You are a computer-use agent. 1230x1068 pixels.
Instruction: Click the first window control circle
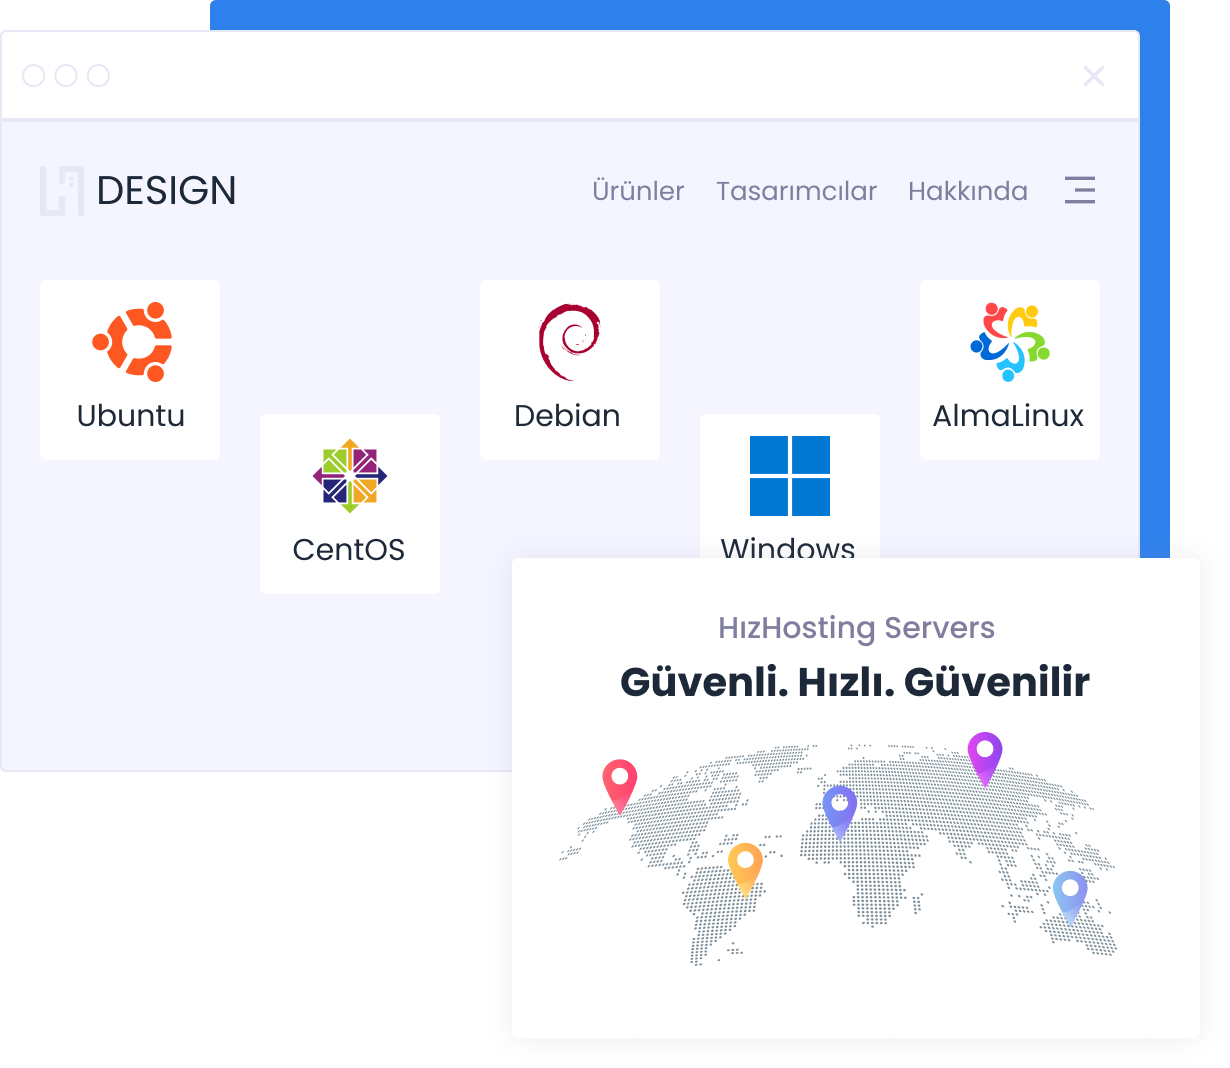tap(34, 76)
